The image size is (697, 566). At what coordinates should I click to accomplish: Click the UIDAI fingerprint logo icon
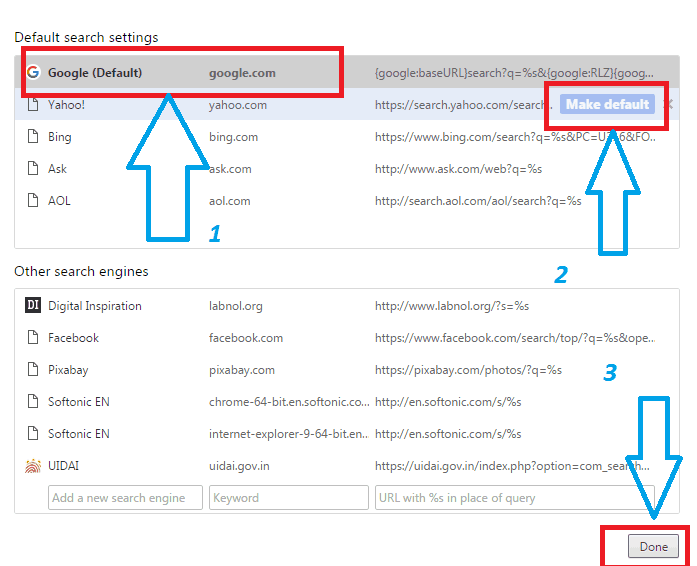pos(33,466)
